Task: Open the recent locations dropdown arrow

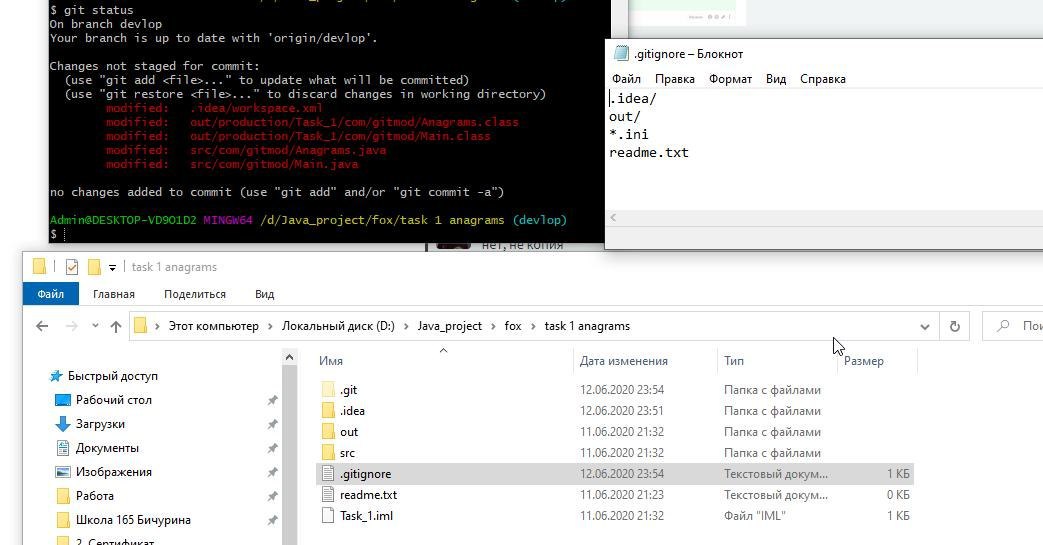Action: pos(95,326)
